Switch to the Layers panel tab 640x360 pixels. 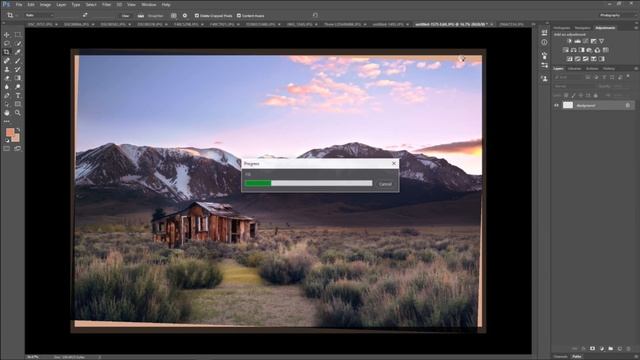tap(558, 68)
